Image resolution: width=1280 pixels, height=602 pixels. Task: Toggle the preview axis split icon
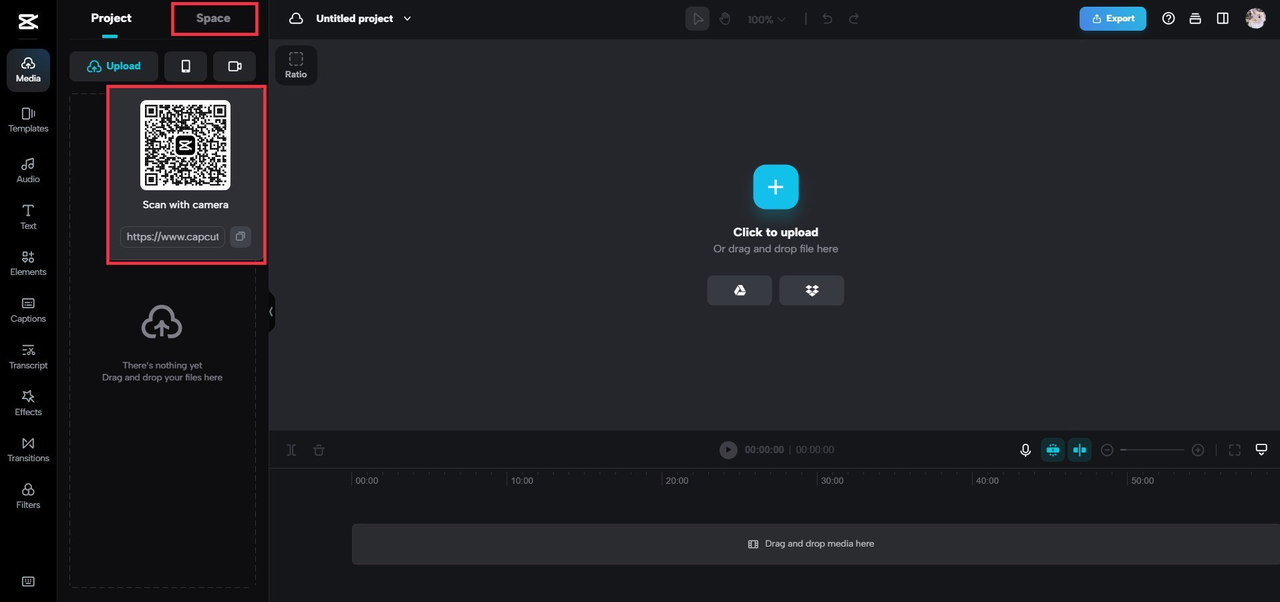[1079, 450]
